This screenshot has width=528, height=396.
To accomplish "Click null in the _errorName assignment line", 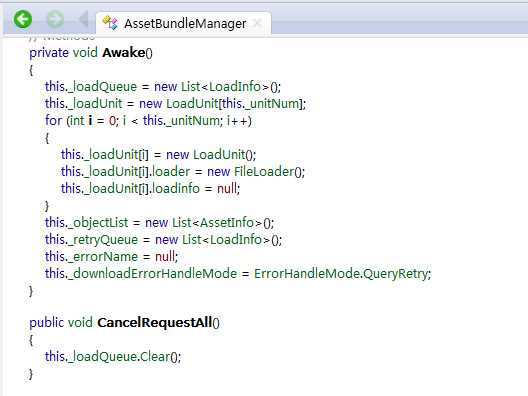I will pos(165,257).
